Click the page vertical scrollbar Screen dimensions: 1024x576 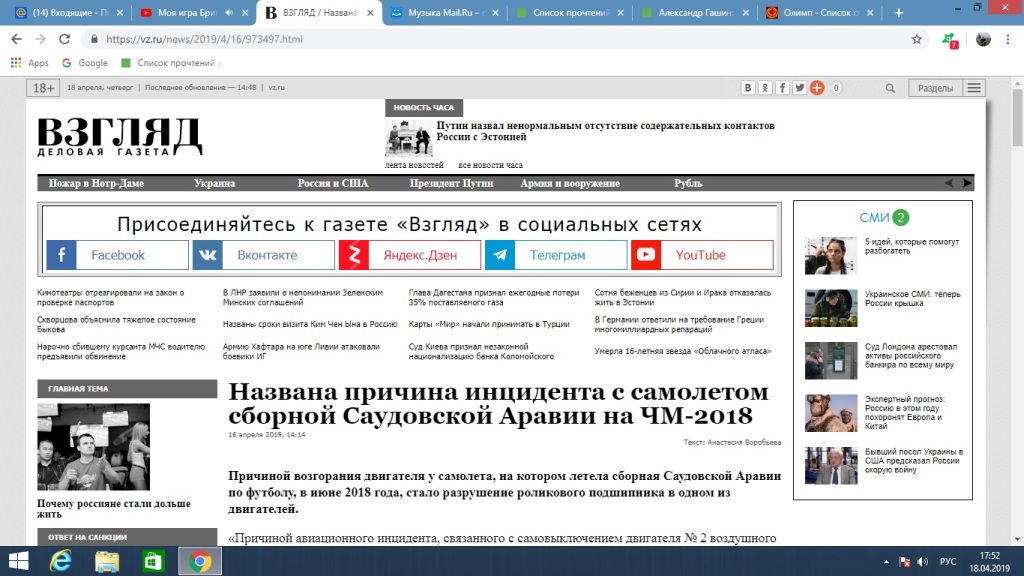point(1017,118)
